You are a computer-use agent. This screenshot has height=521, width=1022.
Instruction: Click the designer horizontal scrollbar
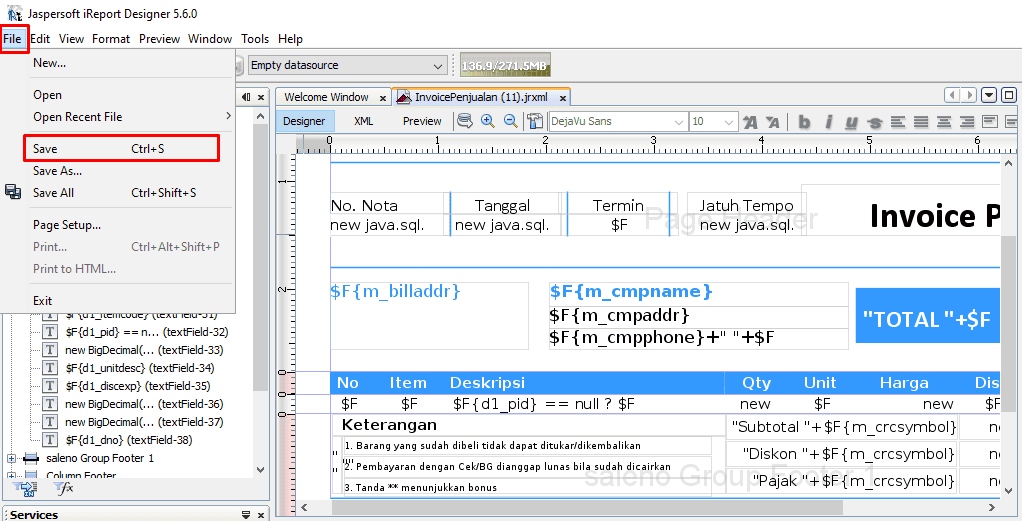point(587,507)
